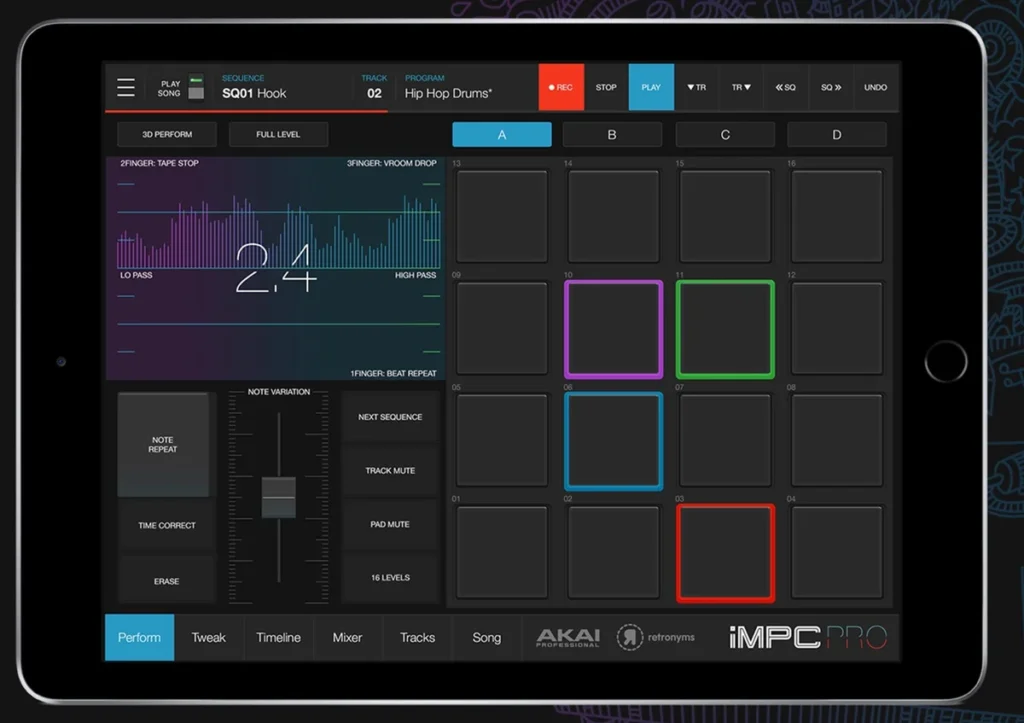Image resolution: width=1024 pixels, height=723 pixels.
Task: Toggle the Play Song switch
Action: 196,87
